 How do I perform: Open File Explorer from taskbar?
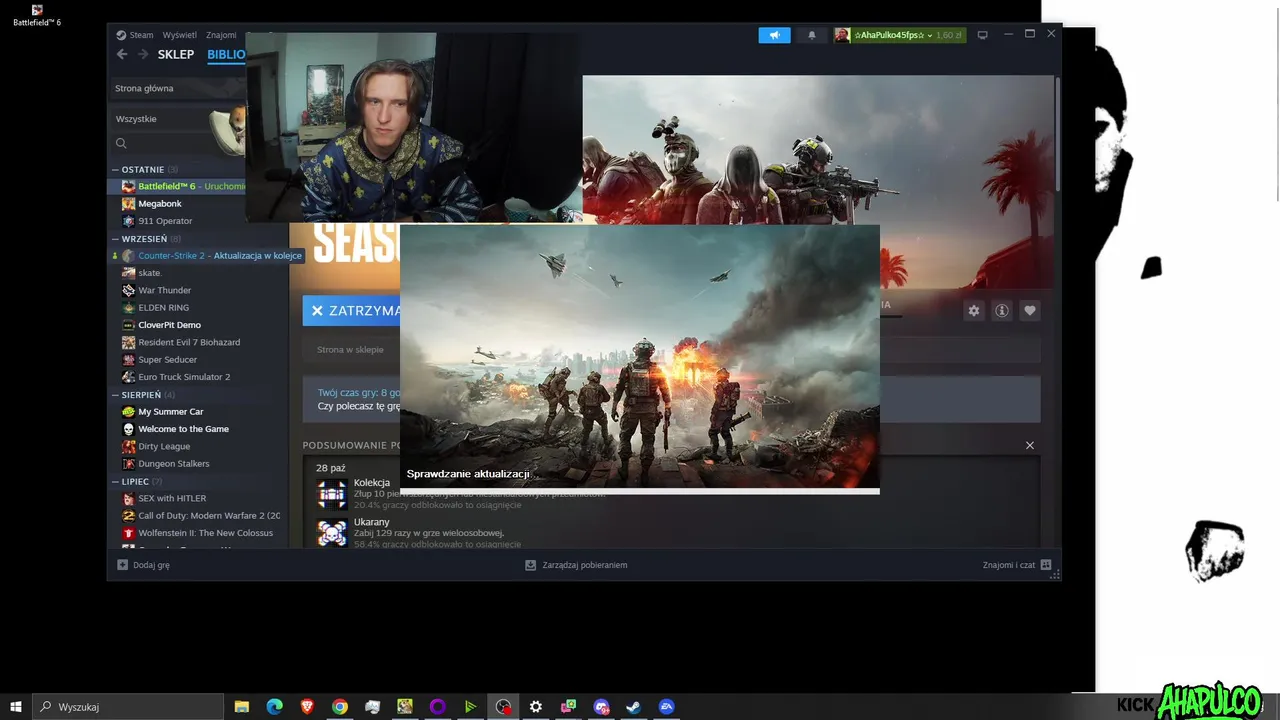pos(242,707)
